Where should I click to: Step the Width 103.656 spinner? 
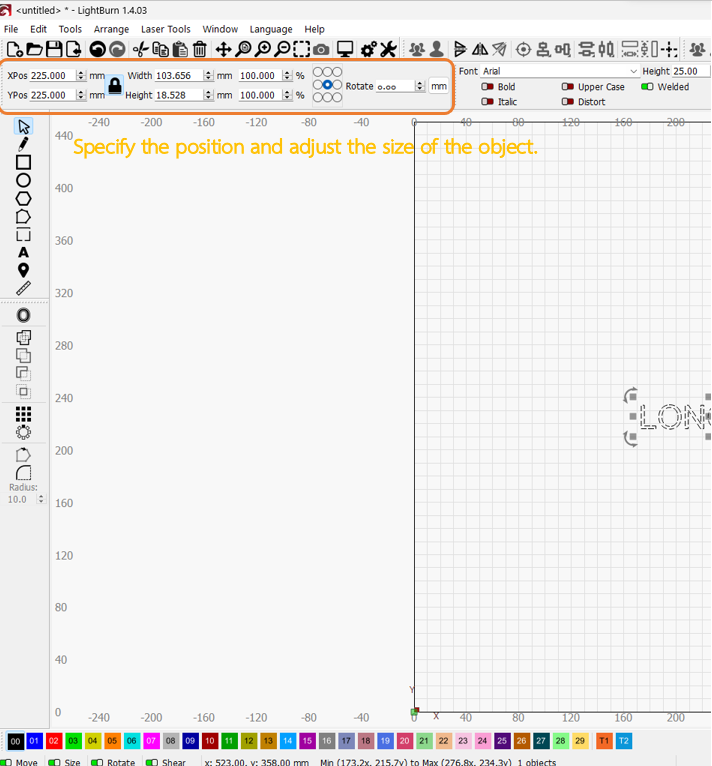pyautogui.click(x=209, y=75)
